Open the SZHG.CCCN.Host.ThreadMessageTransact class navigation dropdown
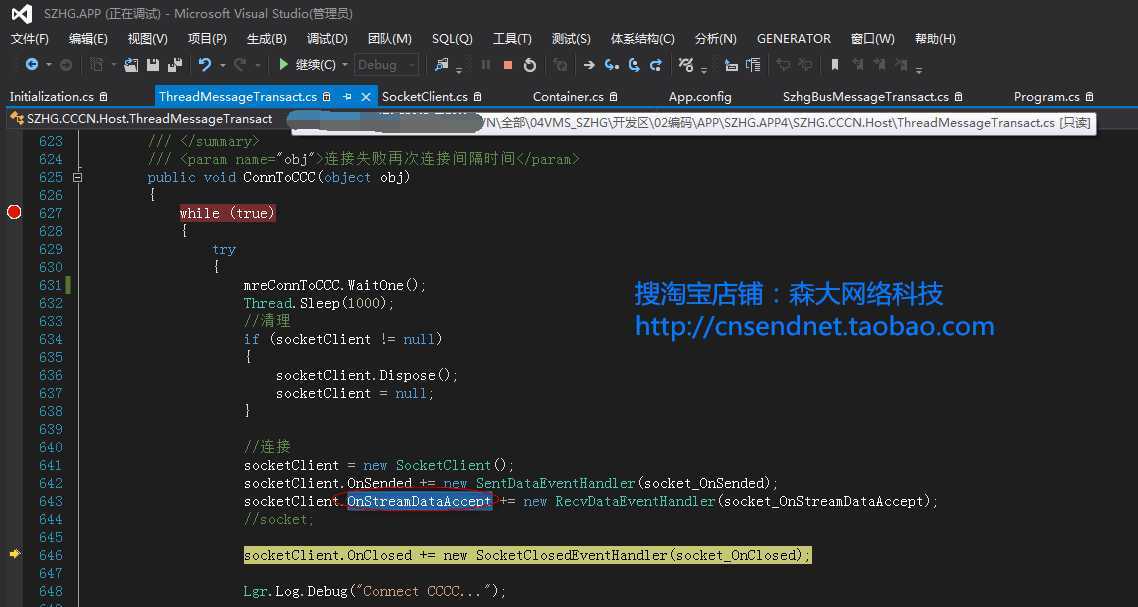 tap(149, 119)
